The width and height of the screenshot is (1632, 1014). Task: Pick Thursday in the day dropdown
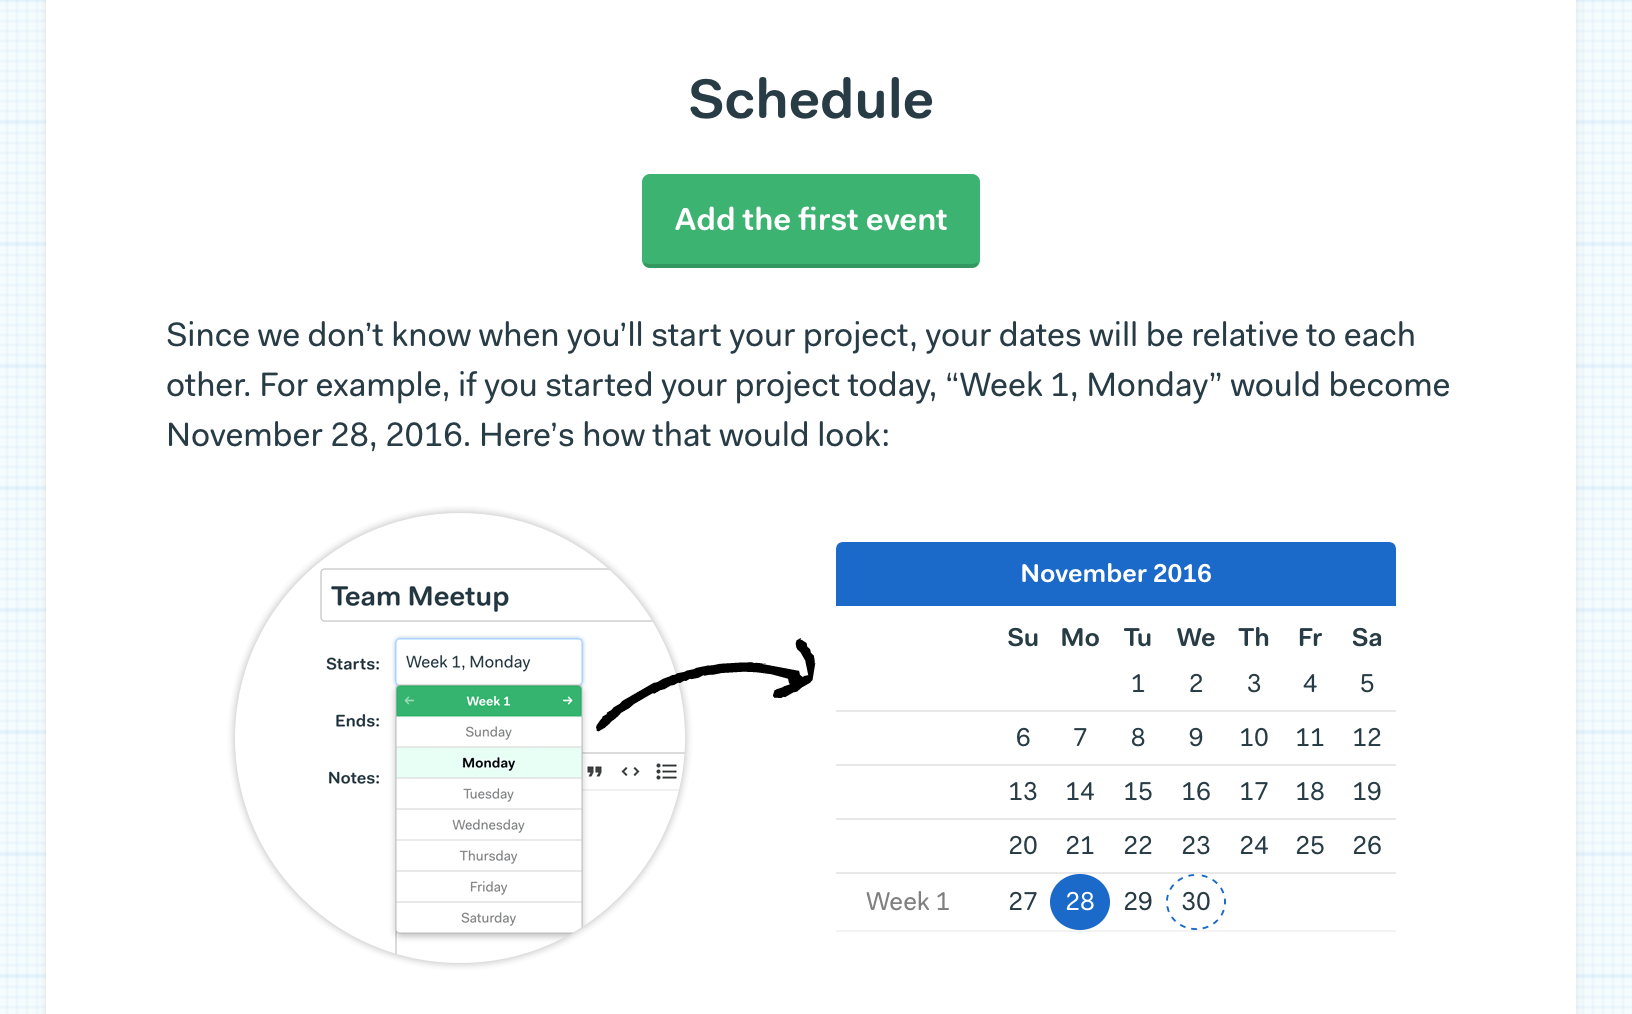[489, 856]
